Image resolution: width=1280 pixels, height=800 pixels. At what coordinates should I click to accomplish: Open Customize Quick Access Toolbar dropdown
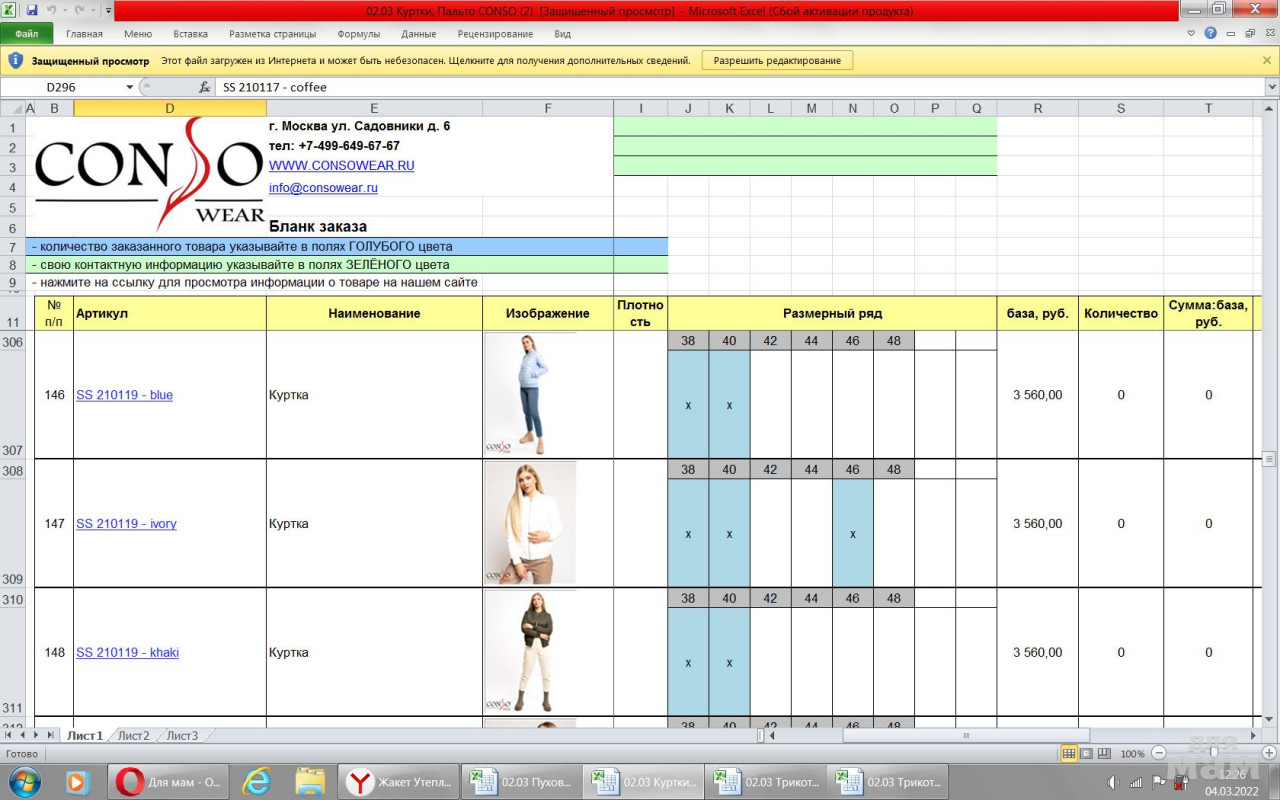click(107, 10)
